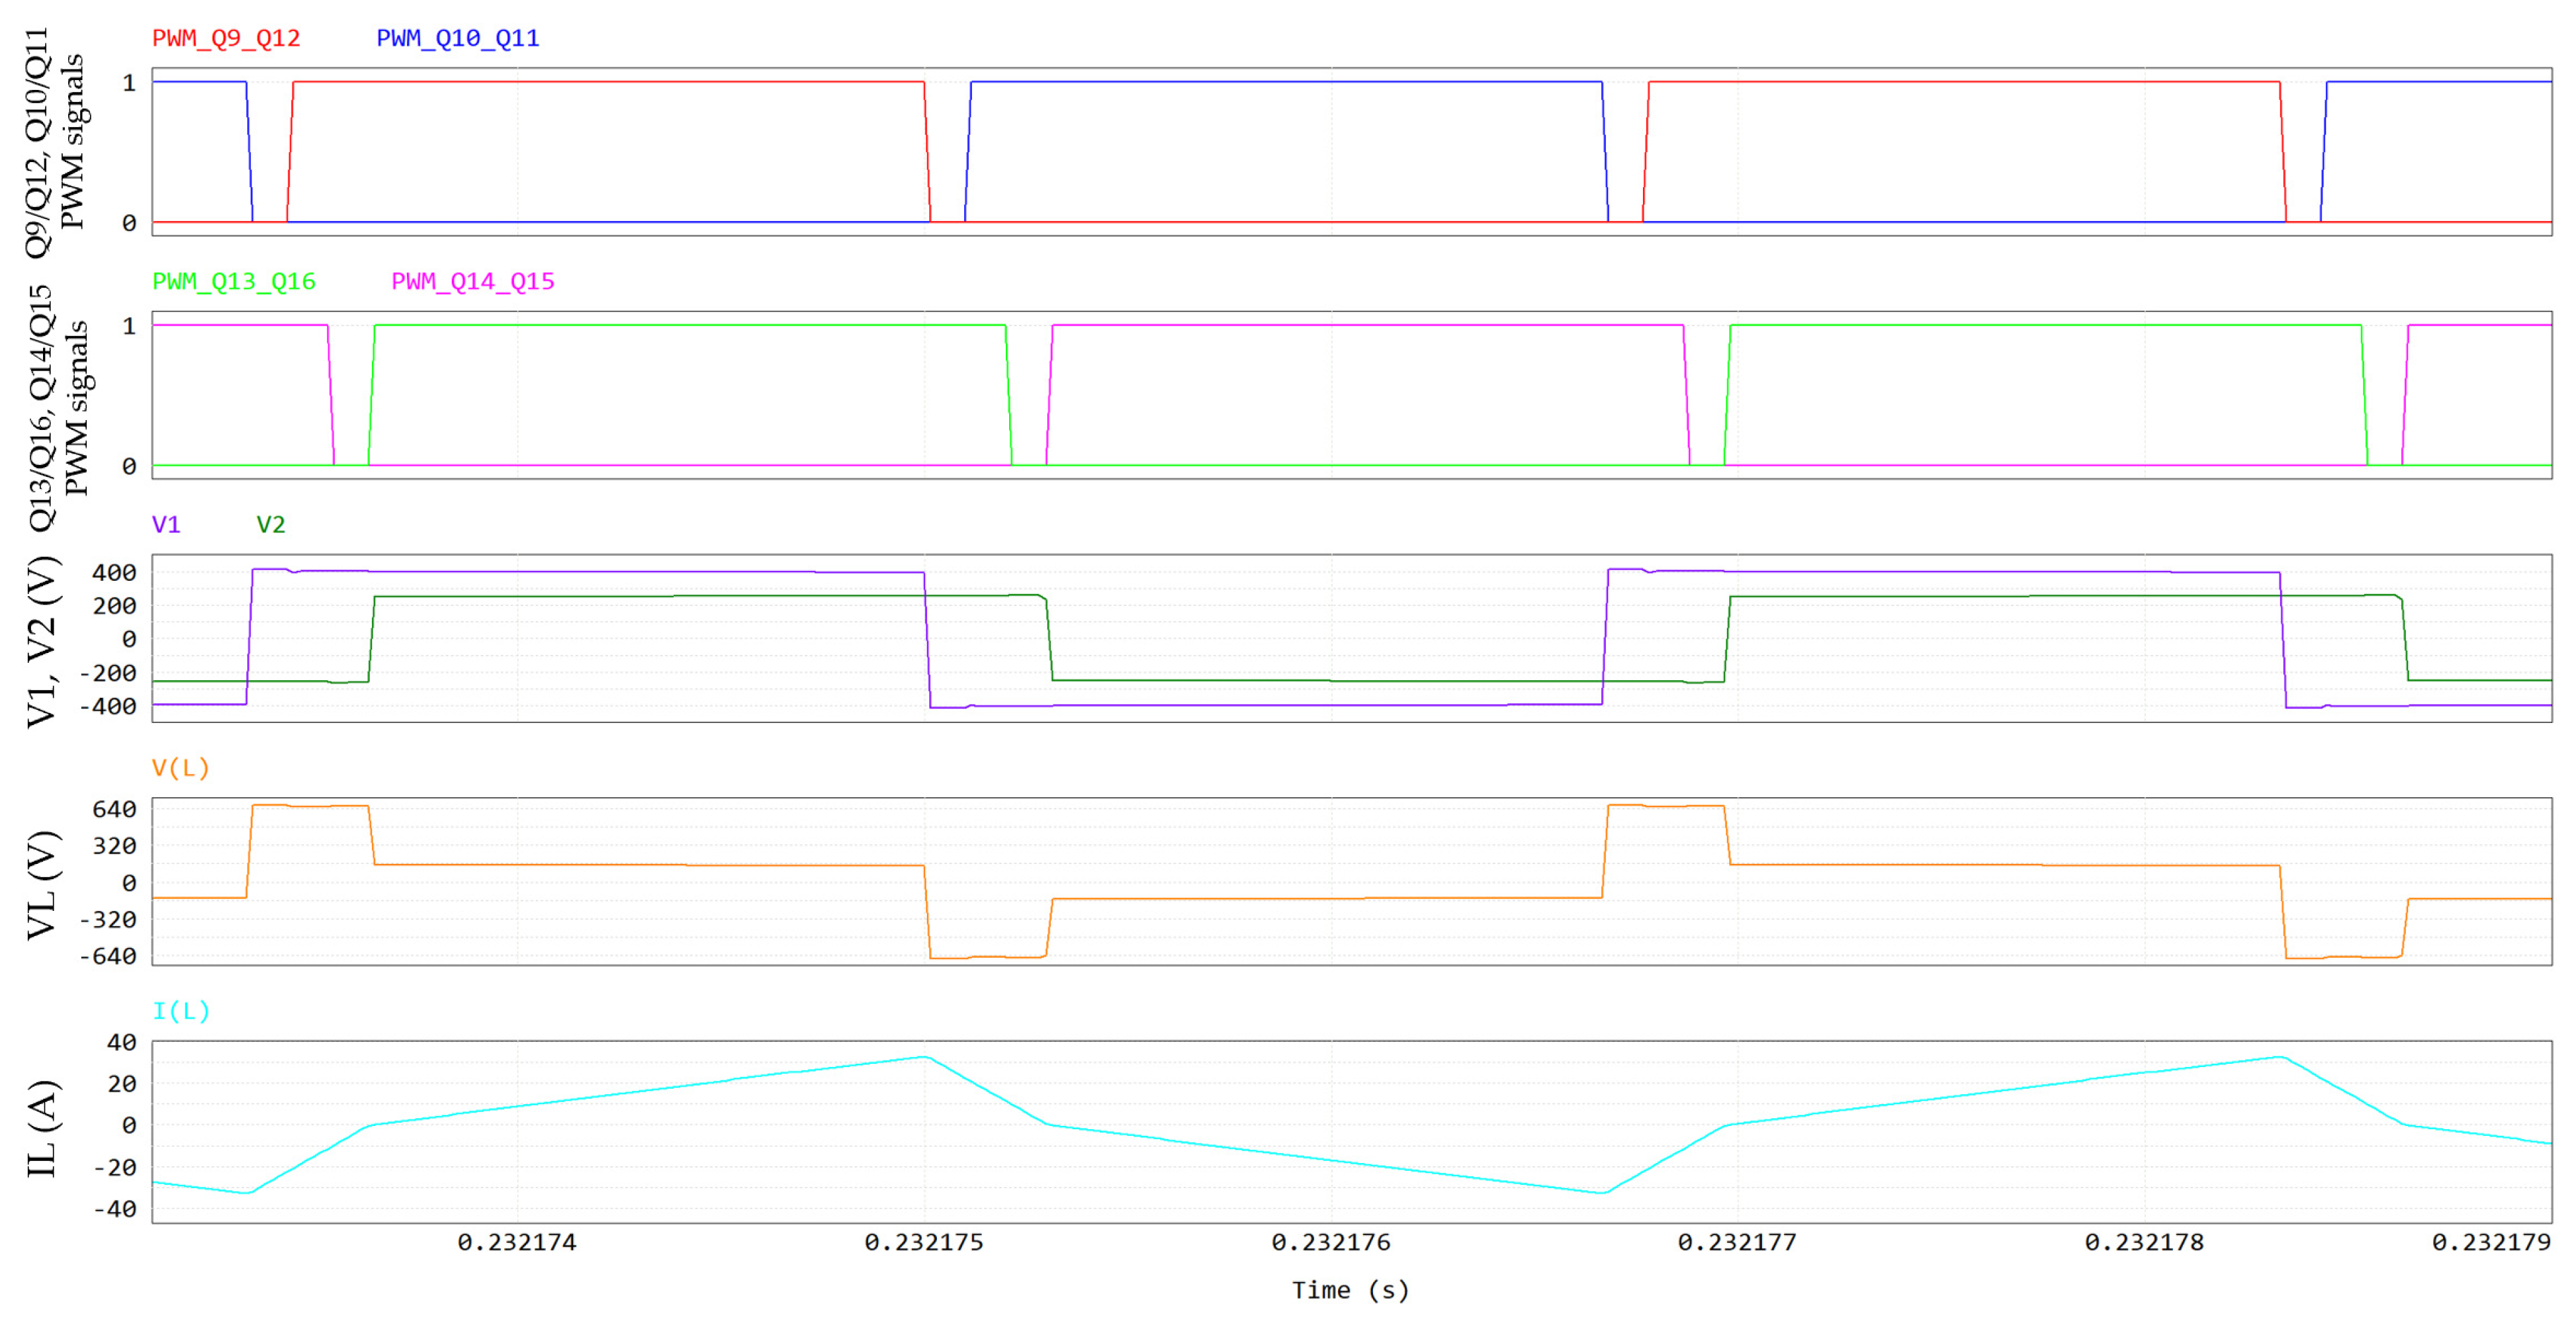Image resolution: width=2576 pixels, height=1331 pixels.
Task: Click the 0.232179 time tick label
Action: coord(2491,1242)
